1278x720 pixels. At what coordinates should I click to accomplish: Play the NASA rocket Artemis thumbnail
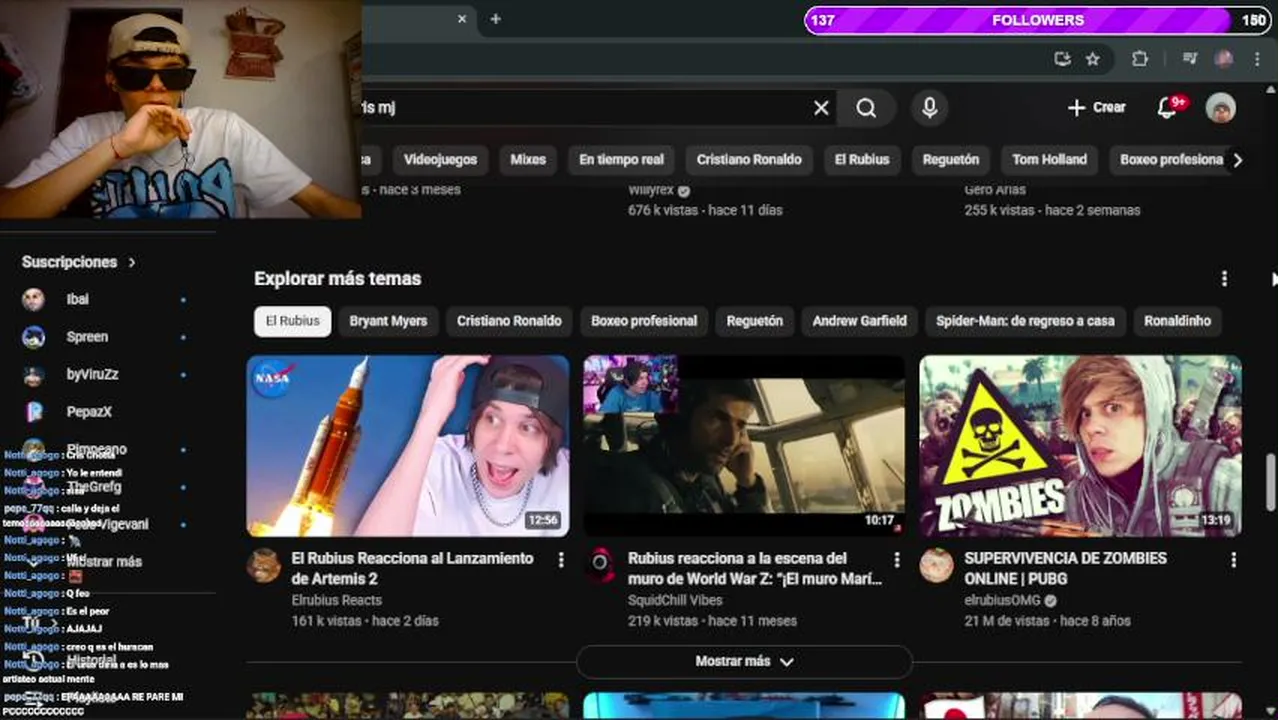click(x=408, y=446)
